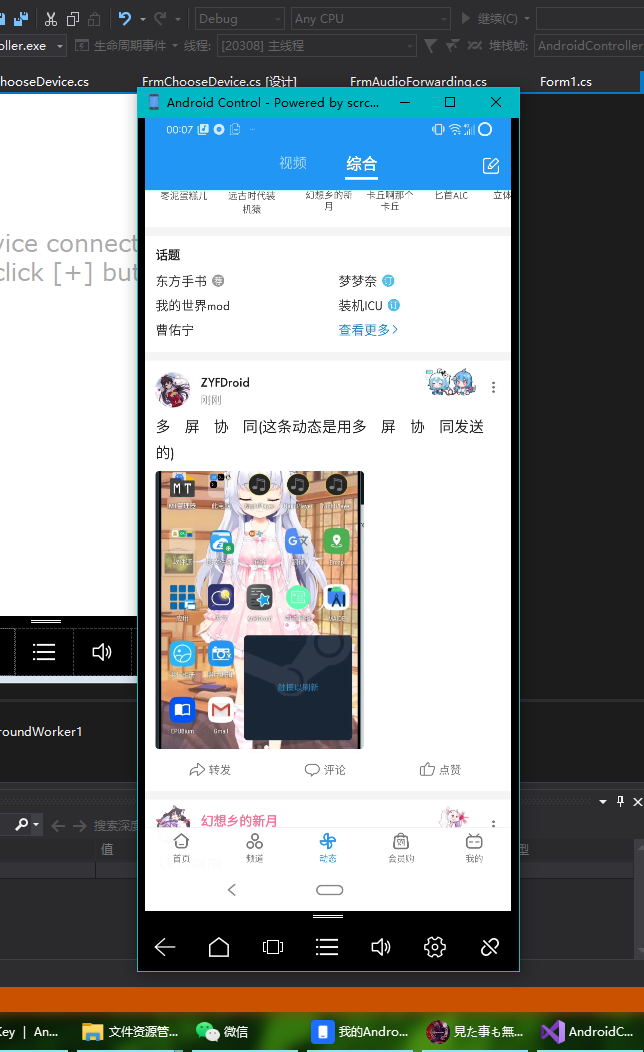
Task: Click the thread filter funnel icon
Action: (x=431, y=46)
